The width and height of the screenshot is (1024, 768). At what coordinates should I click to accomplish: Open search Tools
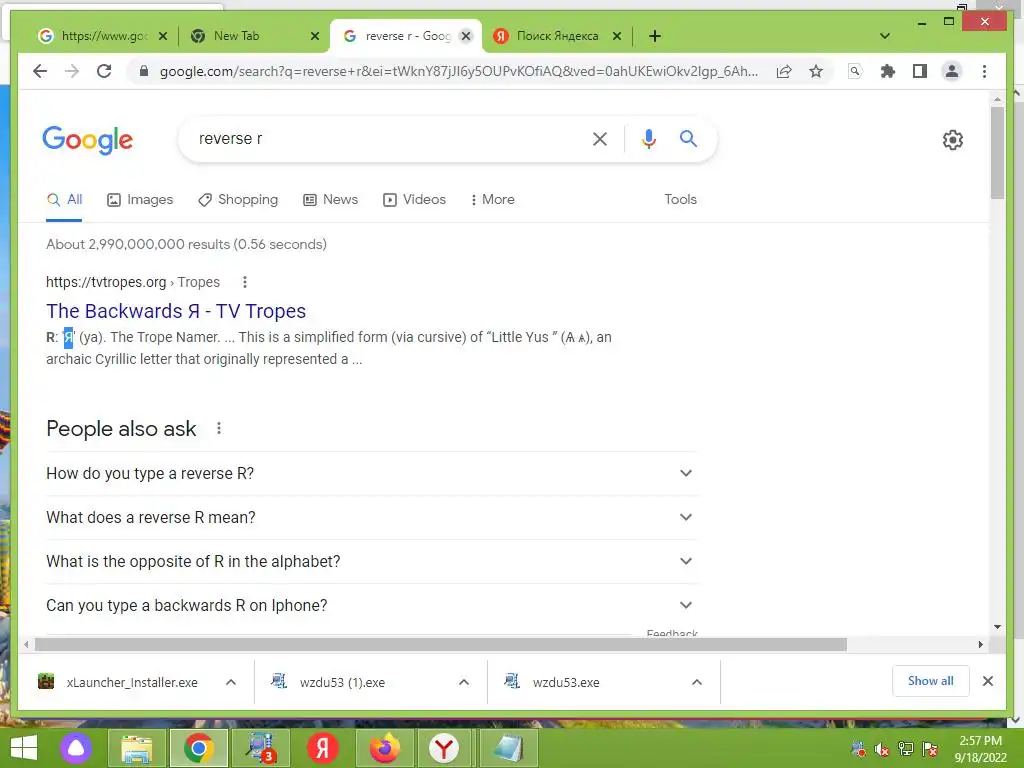(x=680, y=200)
